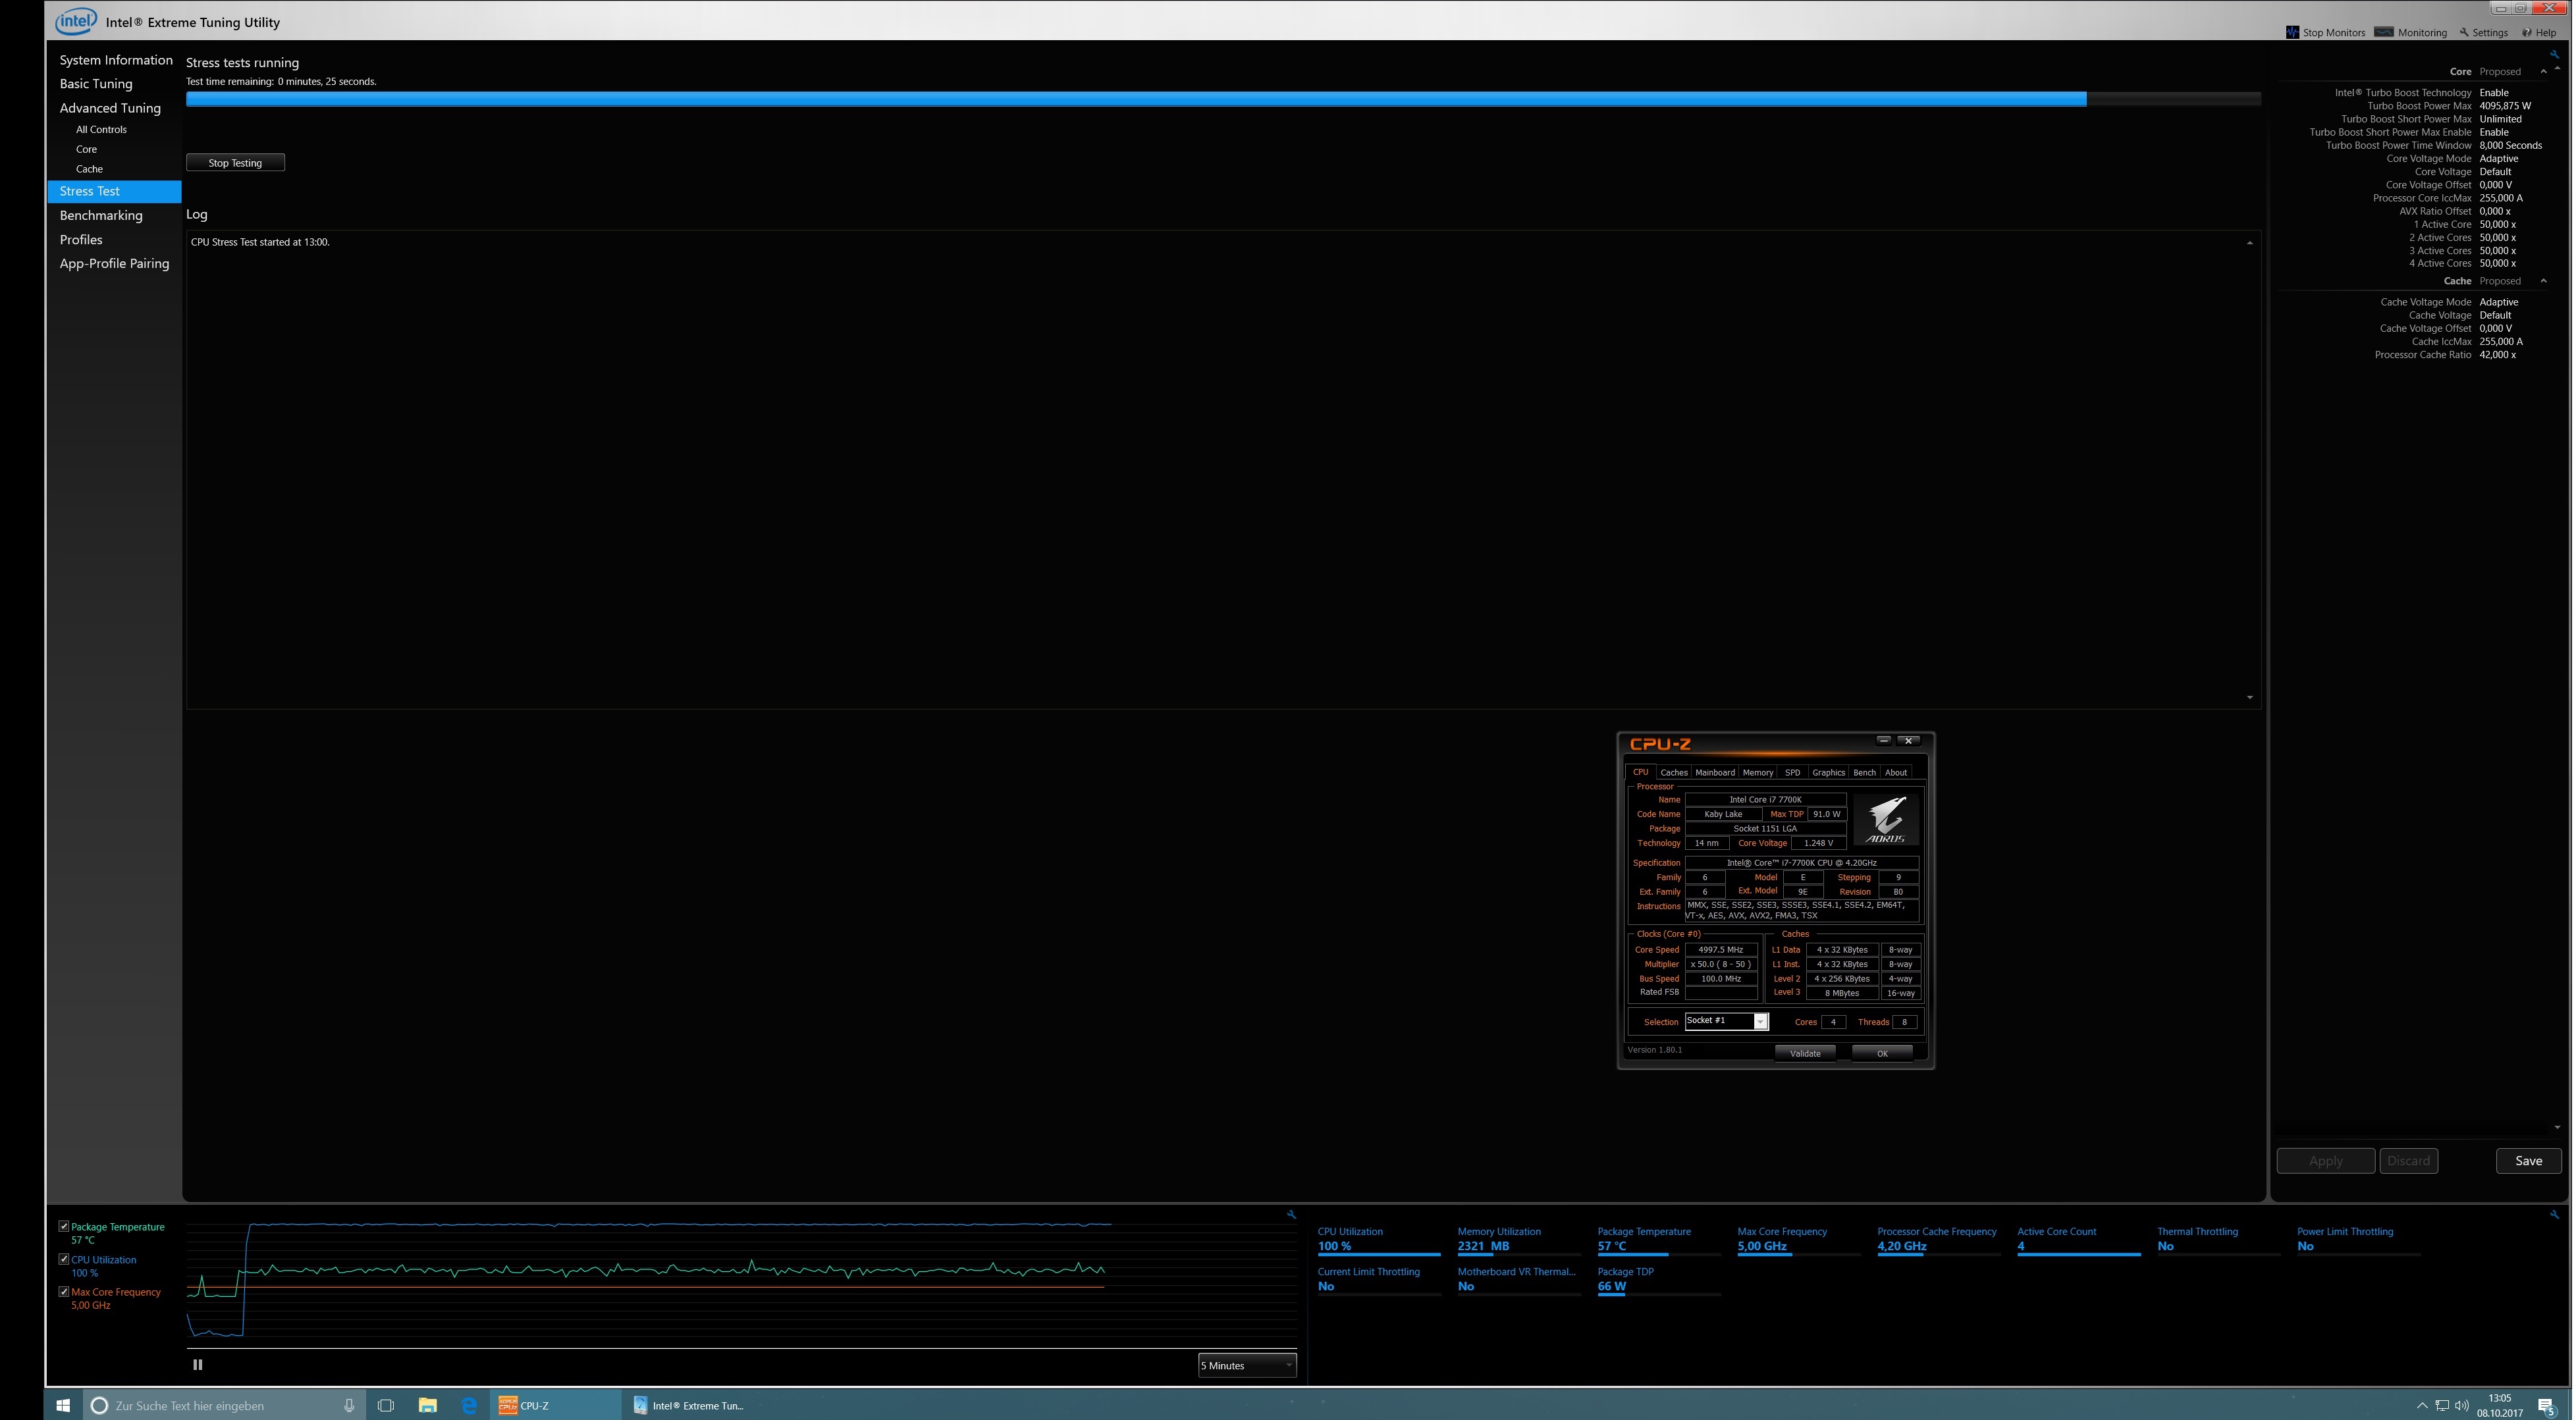Open Settings in the top bar
2576x1420 pixels.
2483,33
